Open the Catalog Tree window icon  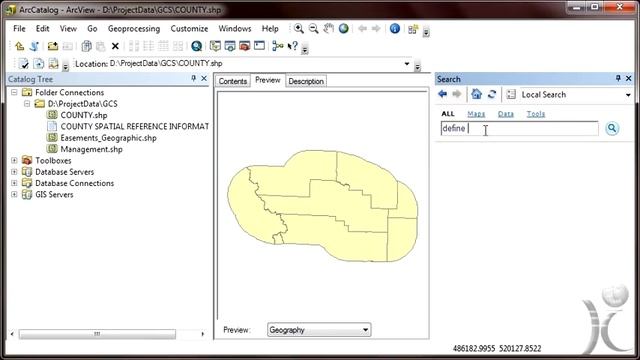[x=215, y=46]
